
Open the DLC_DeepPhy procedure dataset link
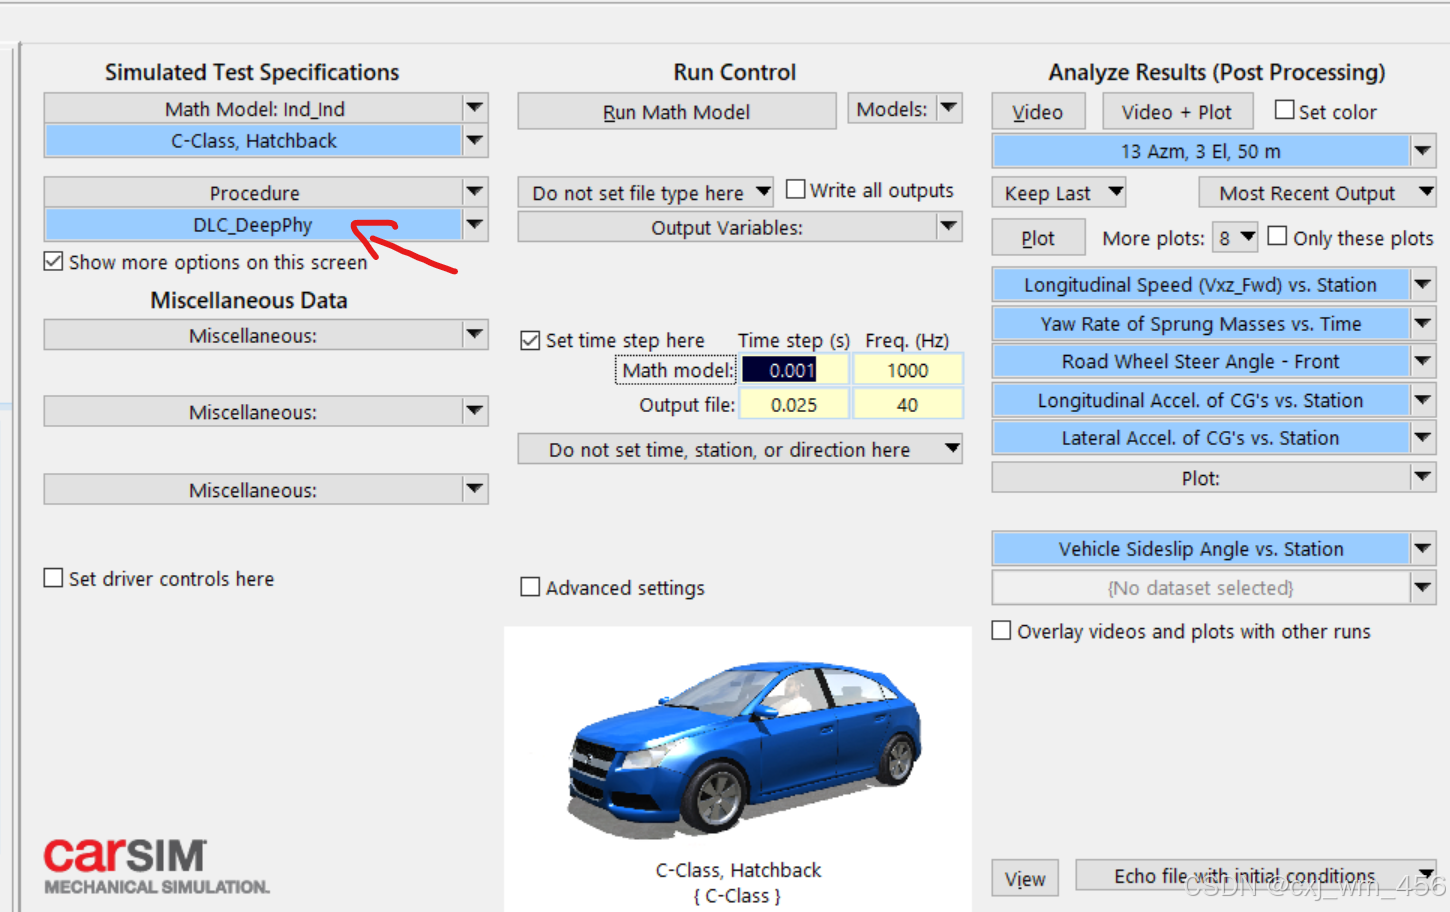253,225
